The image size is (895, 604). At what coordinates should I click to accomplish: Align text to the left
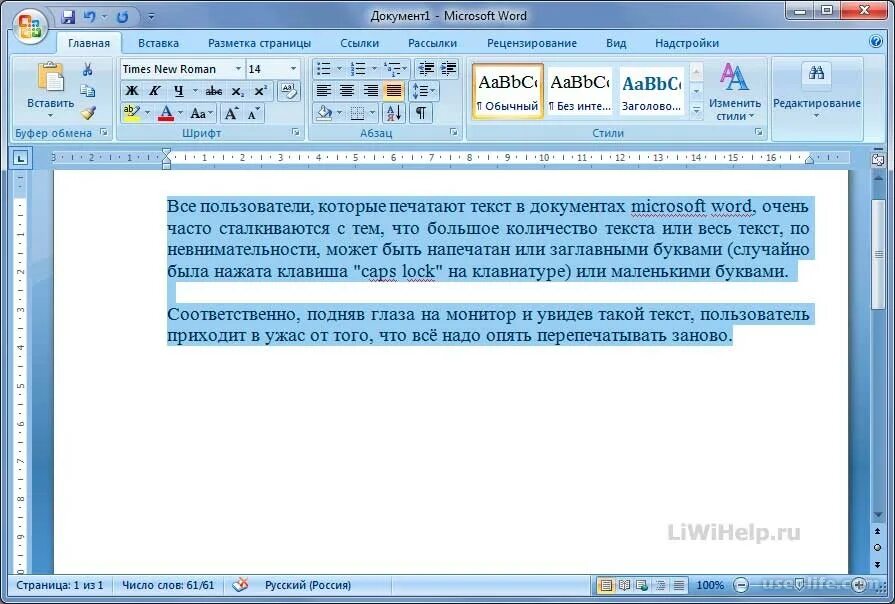coord(324,91)
